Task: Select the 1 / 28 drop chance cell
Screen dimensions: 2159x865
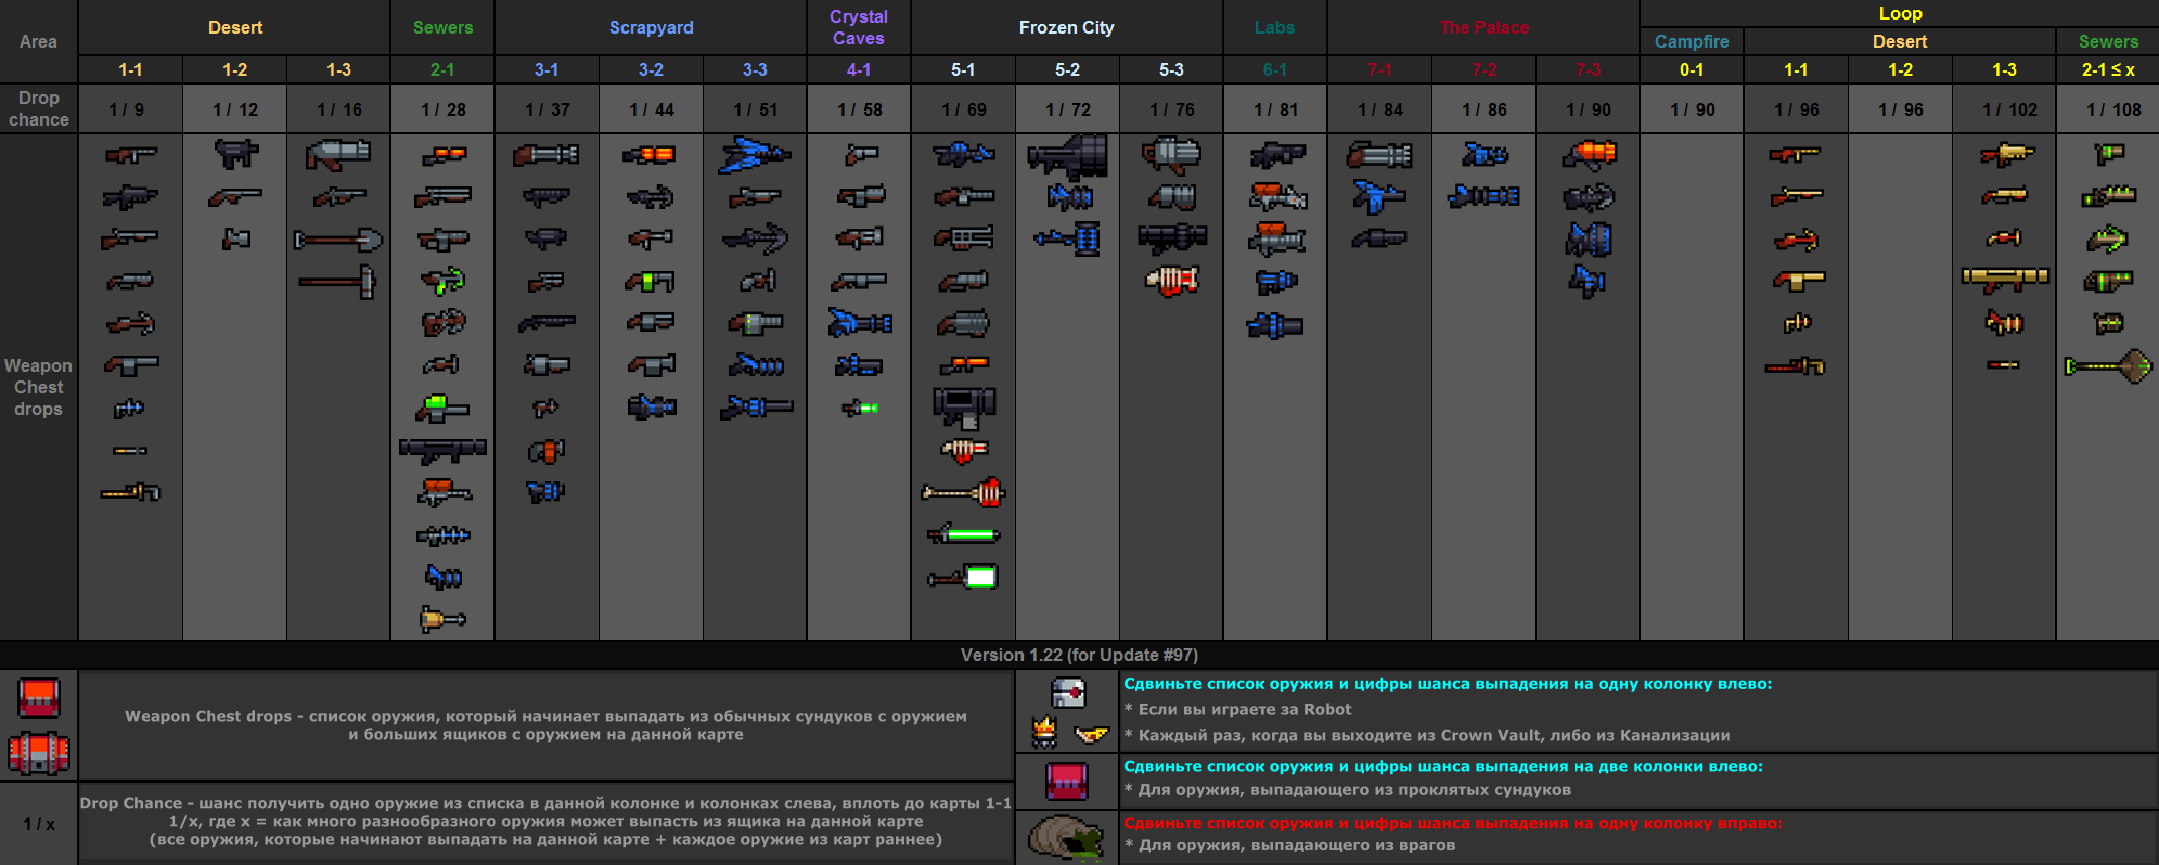Action: pyautogui.click(x=442, y=110)
